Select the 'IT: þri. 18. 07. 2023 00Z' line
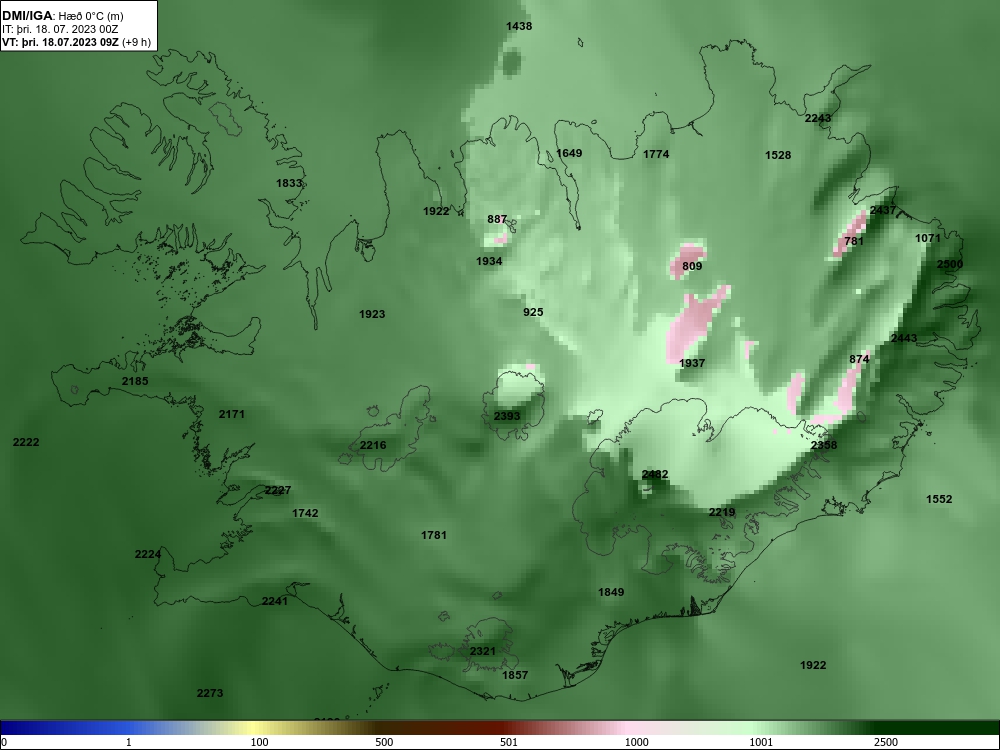The width and height of the screenshot is (1000, 750). tap(60, 29)
